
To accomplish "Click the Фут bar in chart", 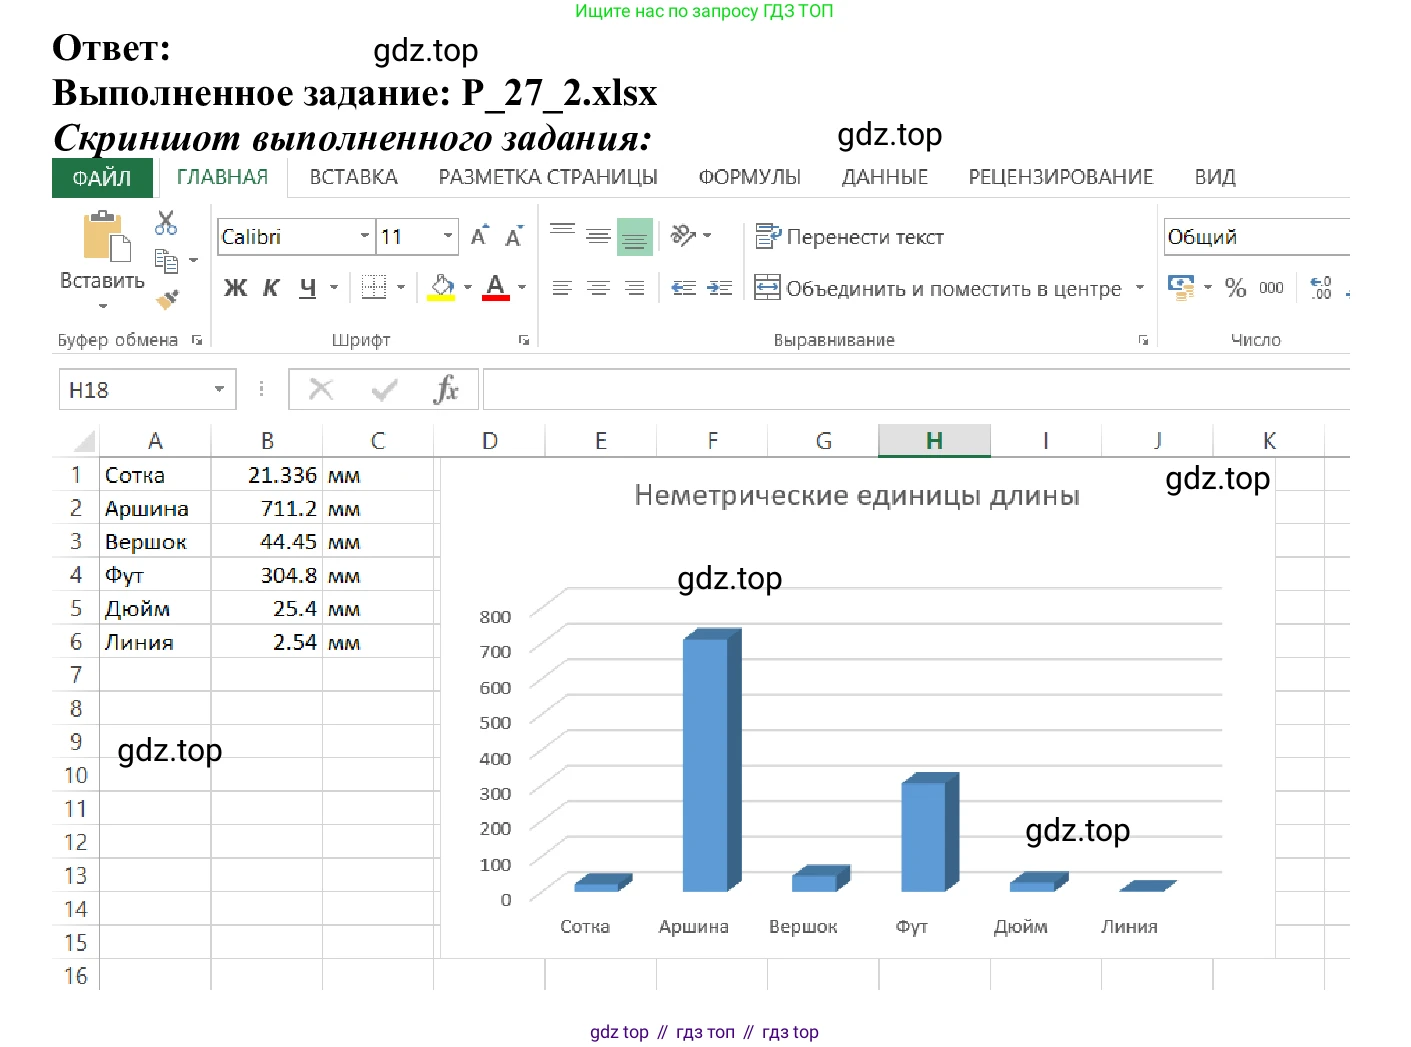I will [x=930, y=832].
